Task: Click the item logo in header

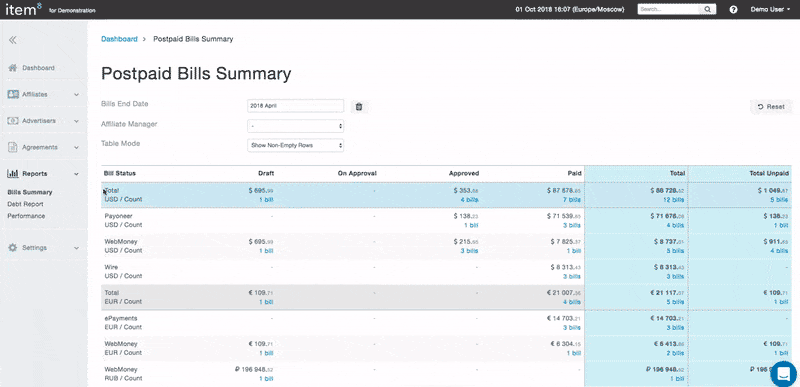Action: pos(23,9)
